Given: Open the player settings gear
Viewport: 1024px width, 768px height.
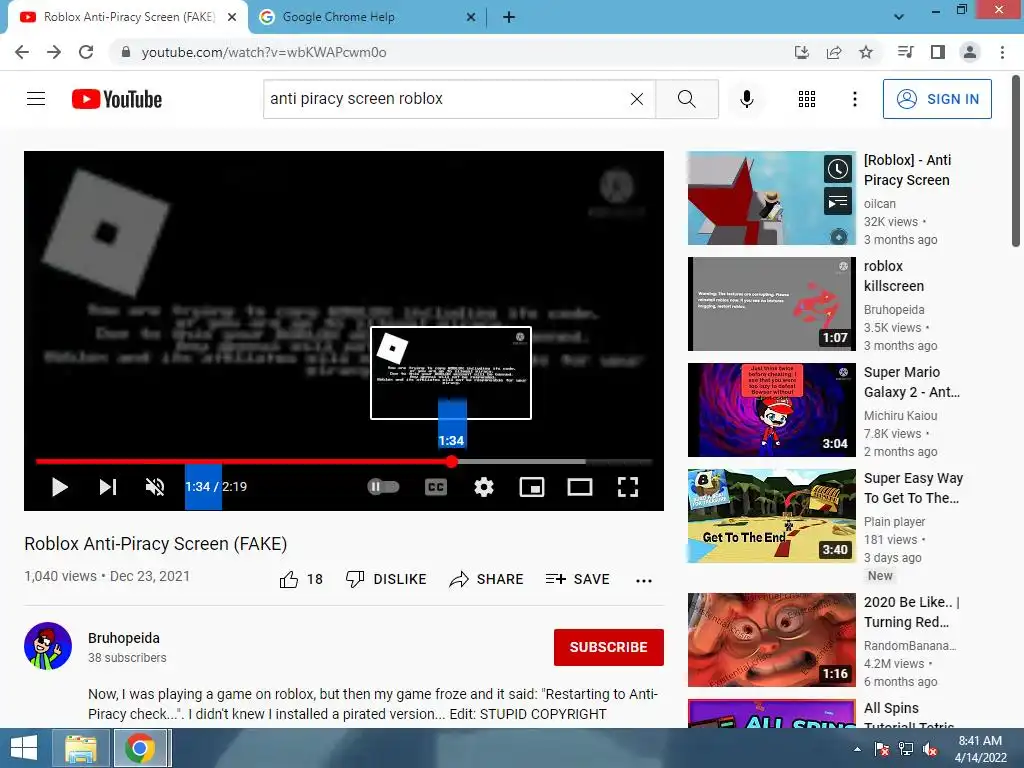Looking at the screenshot, I should click(484, 487).
